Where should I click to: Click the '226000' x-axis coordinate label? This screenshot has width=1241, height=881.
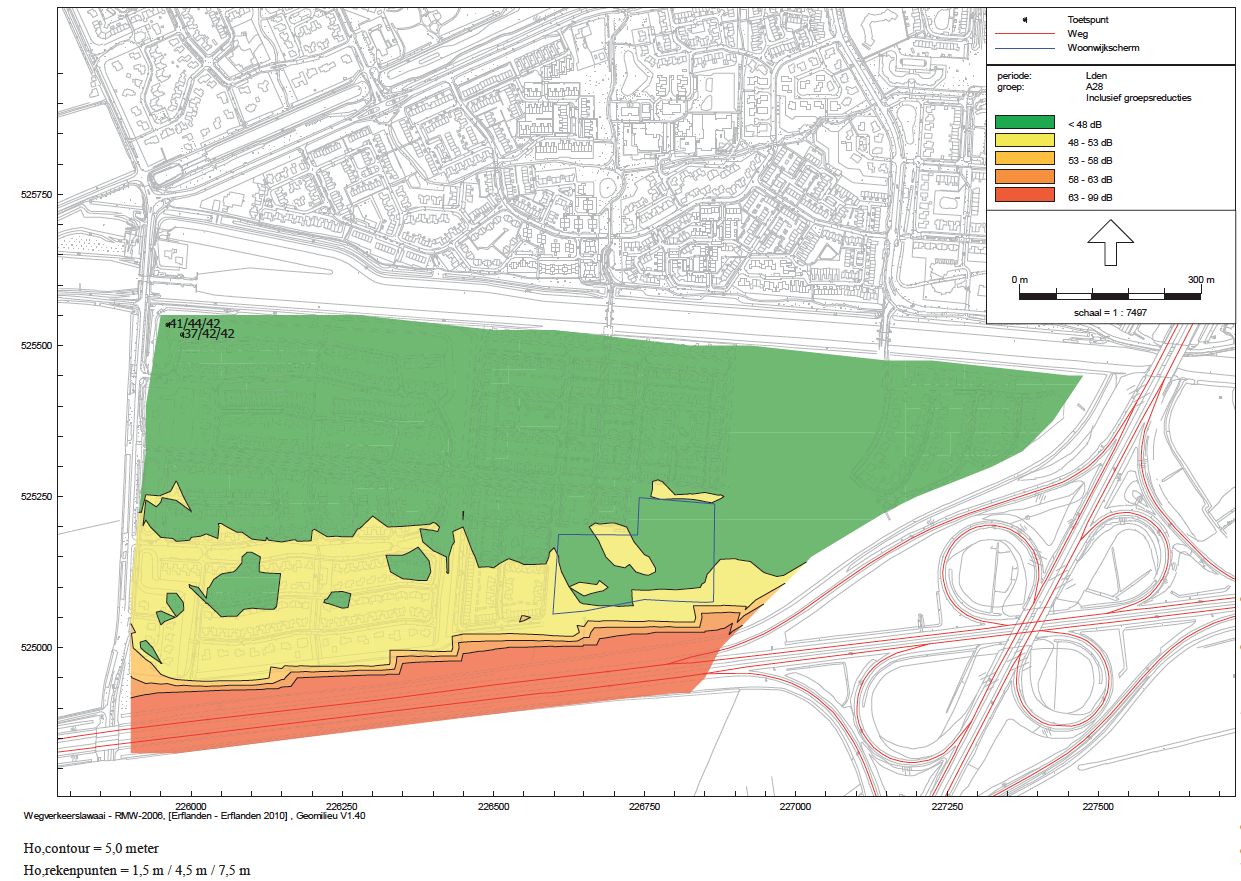(x=190, y=805)
